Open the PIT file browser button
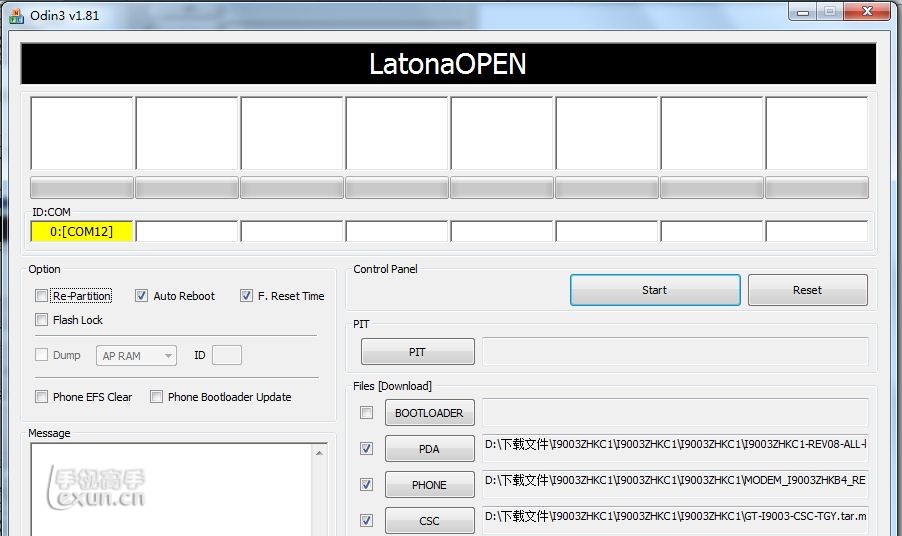The width and height of the screenshot is (902, 536). point(418,351)
